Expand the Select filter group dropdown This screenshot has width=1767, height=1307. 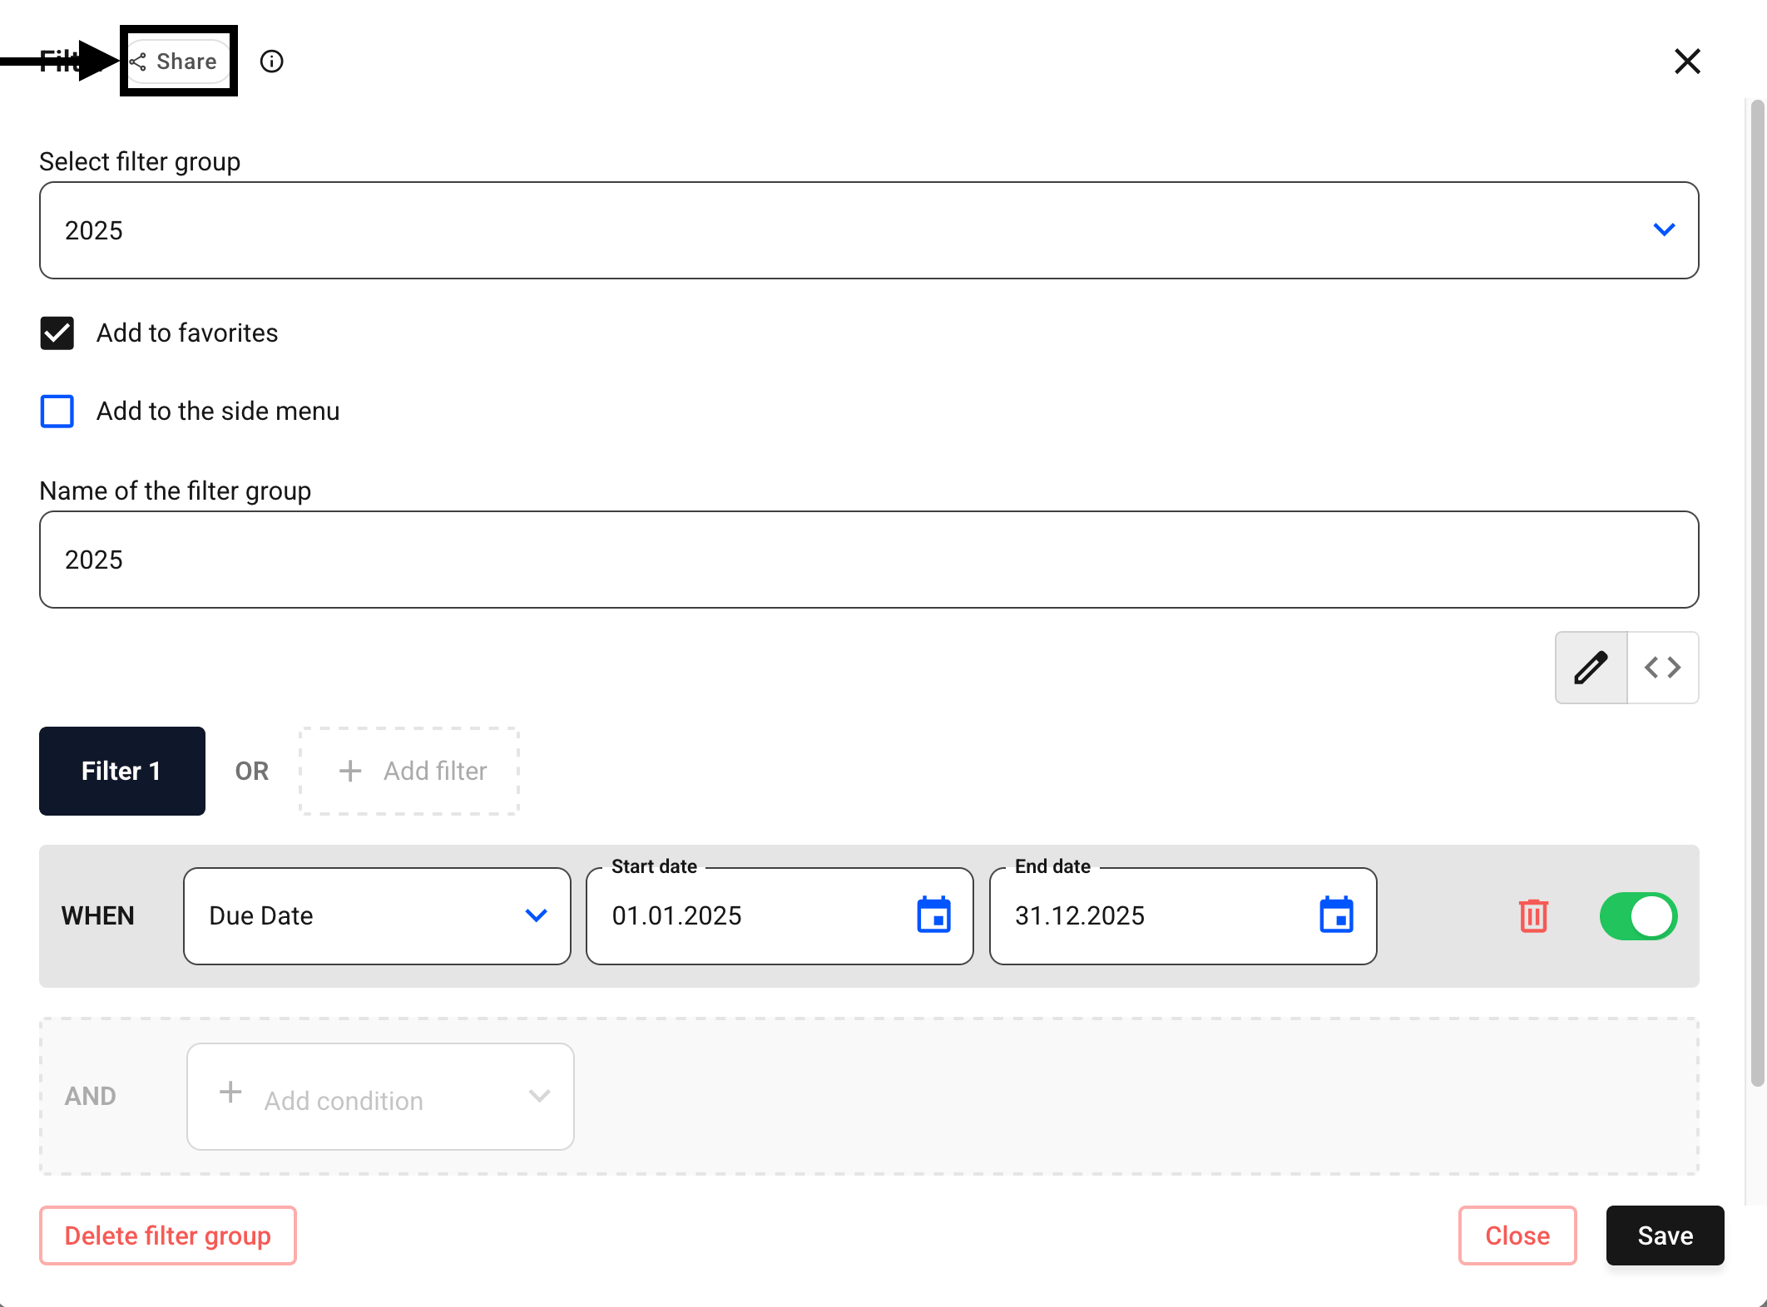click(x=869, y=230)
